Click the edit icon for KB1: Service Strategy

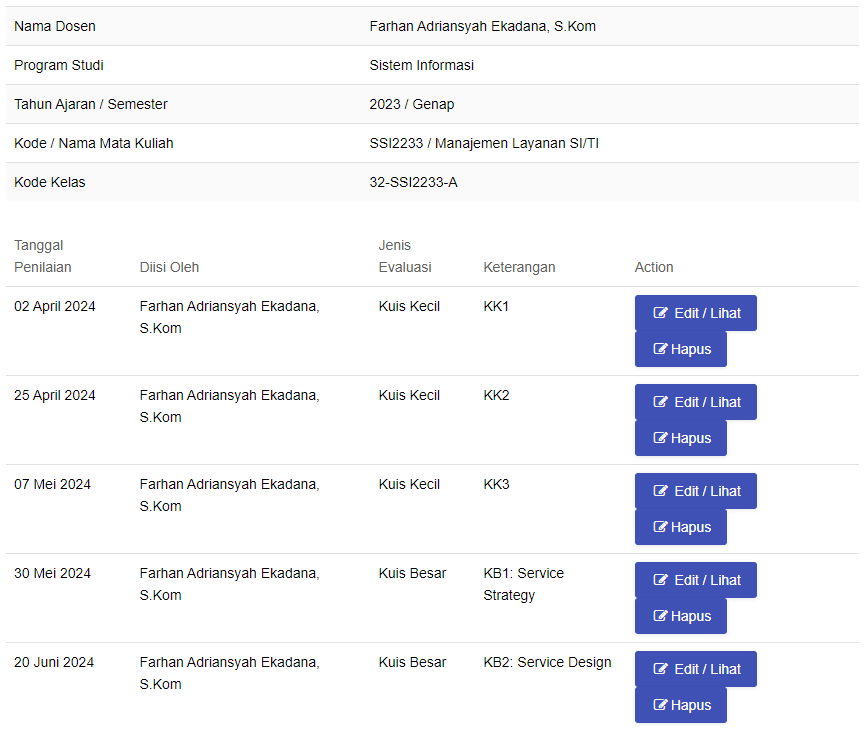click(660, 580)
